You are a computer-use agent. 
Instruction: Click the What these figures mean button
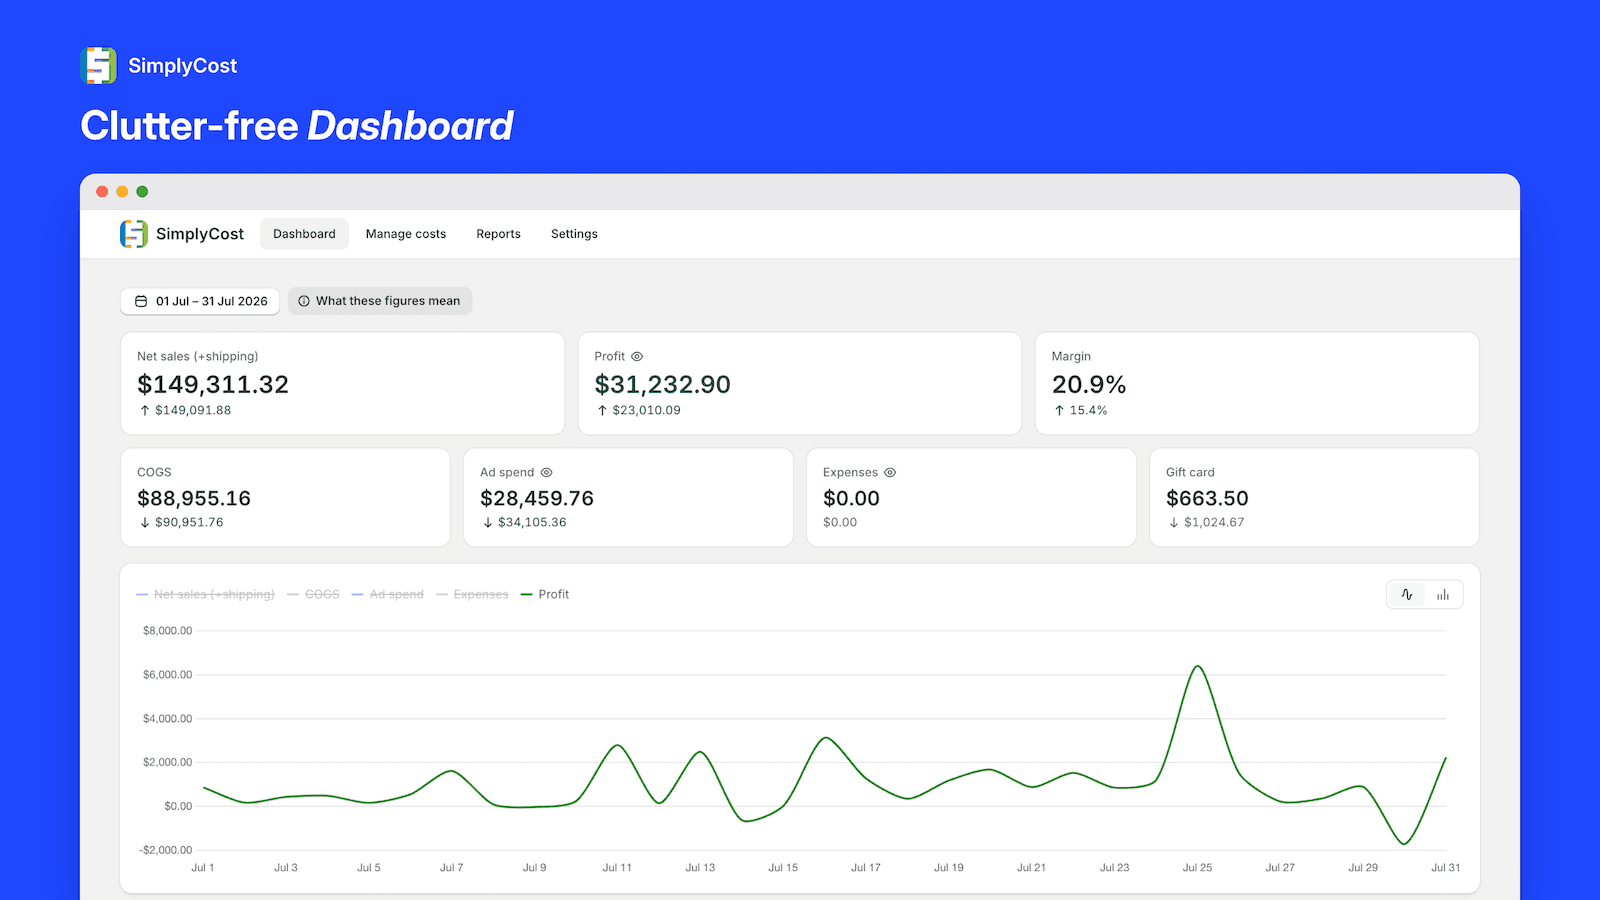pyautogui.click(x=380, y=301)
